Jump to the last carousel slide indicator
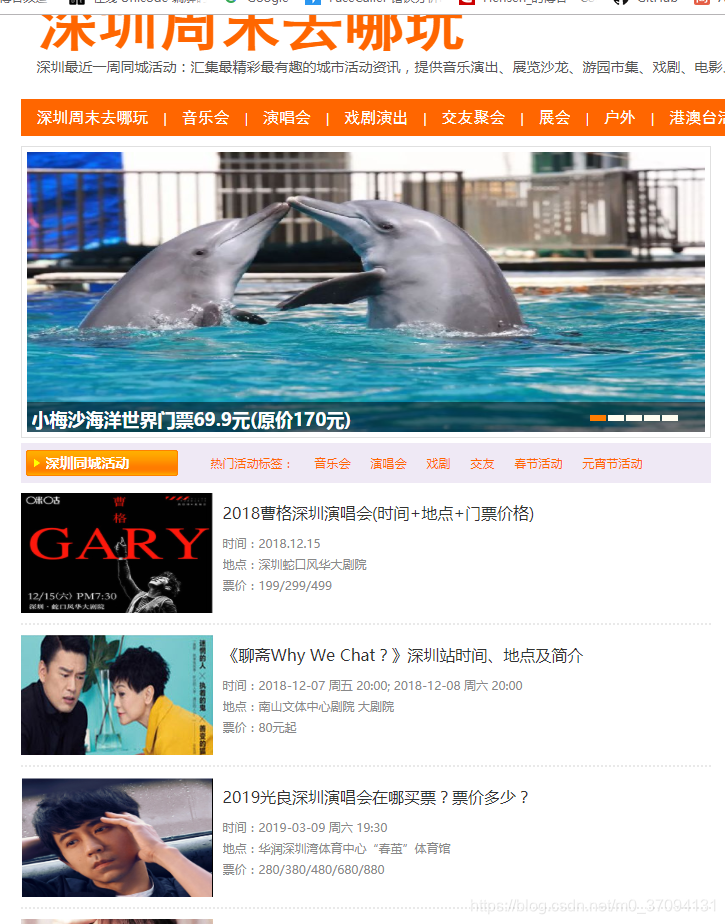 pos(670,418)
